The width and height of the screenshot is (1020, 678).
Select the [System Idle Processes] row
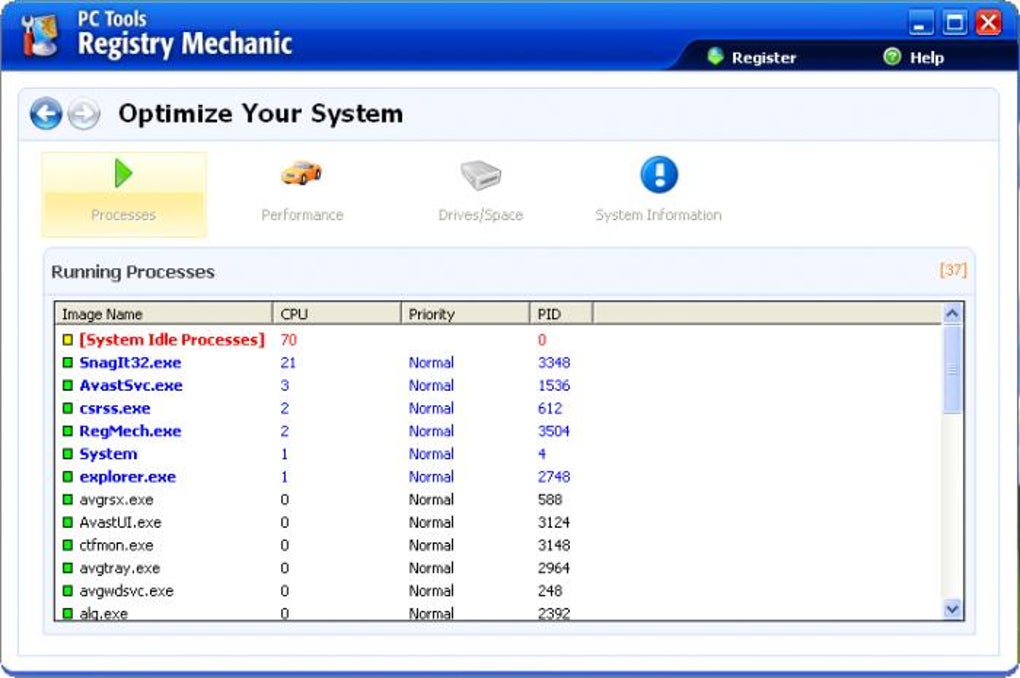[x=498, y=340]
